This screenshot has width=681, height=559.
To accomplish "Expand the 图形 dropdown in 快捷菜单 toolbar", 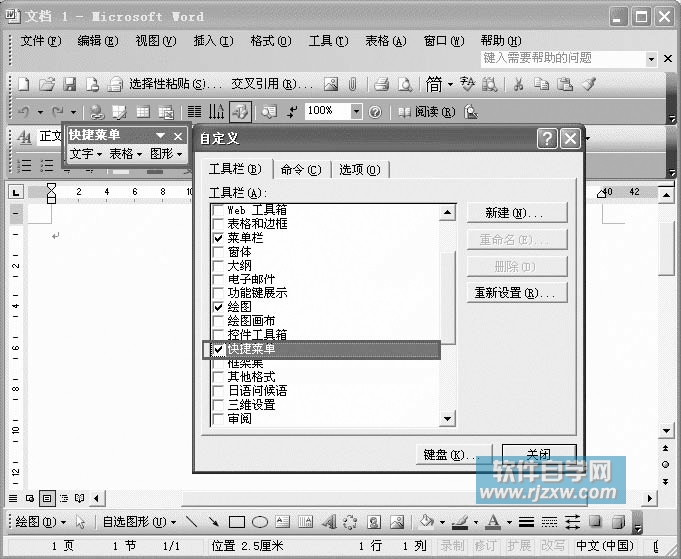I will tap(165, 154).
